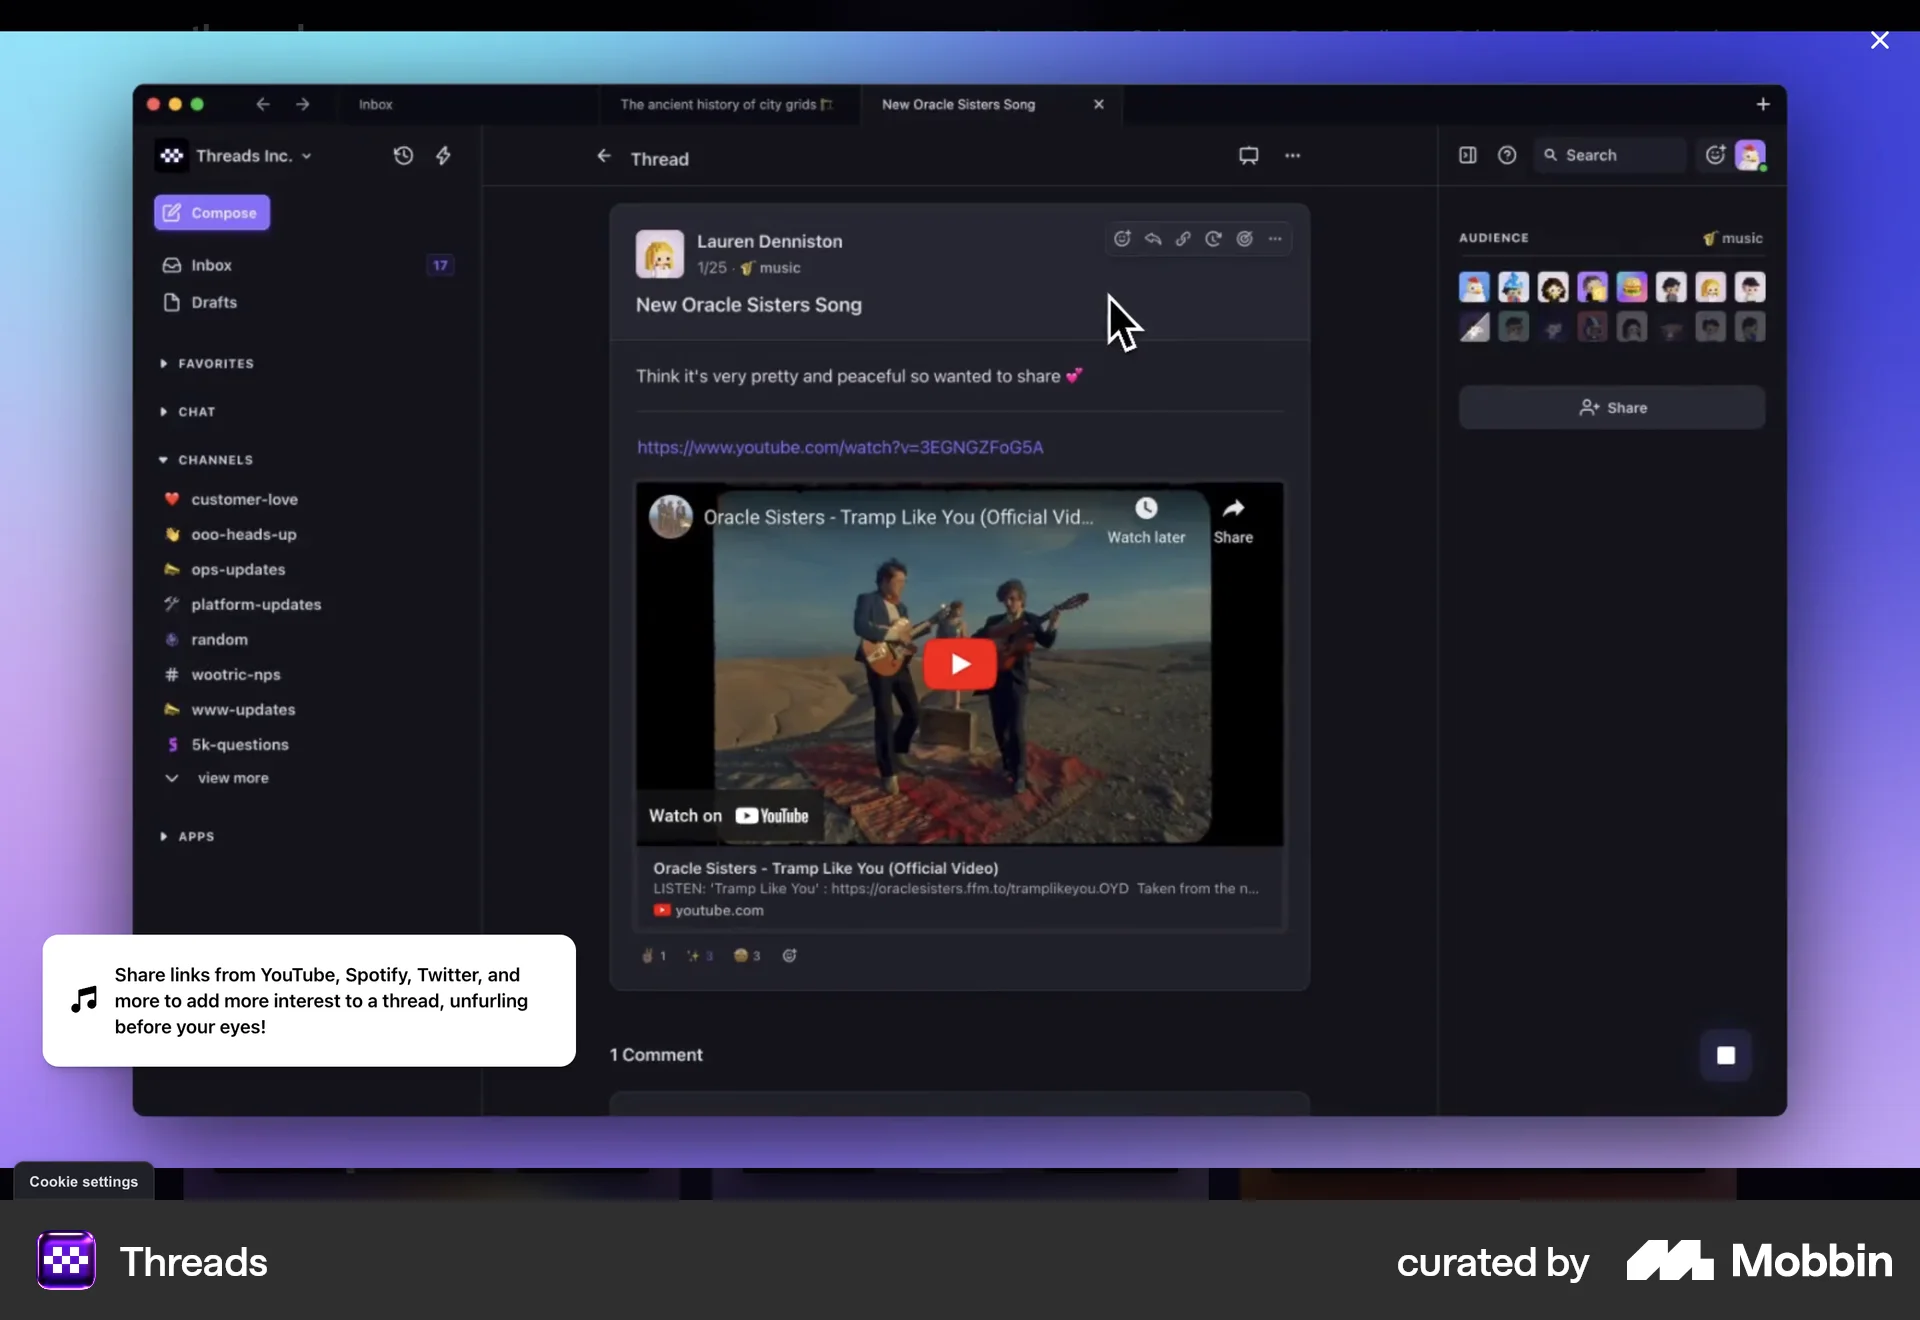Click the lightning bolt quick switcher icon
This screenshot has height=1320, width=1920.
(443, 156)
